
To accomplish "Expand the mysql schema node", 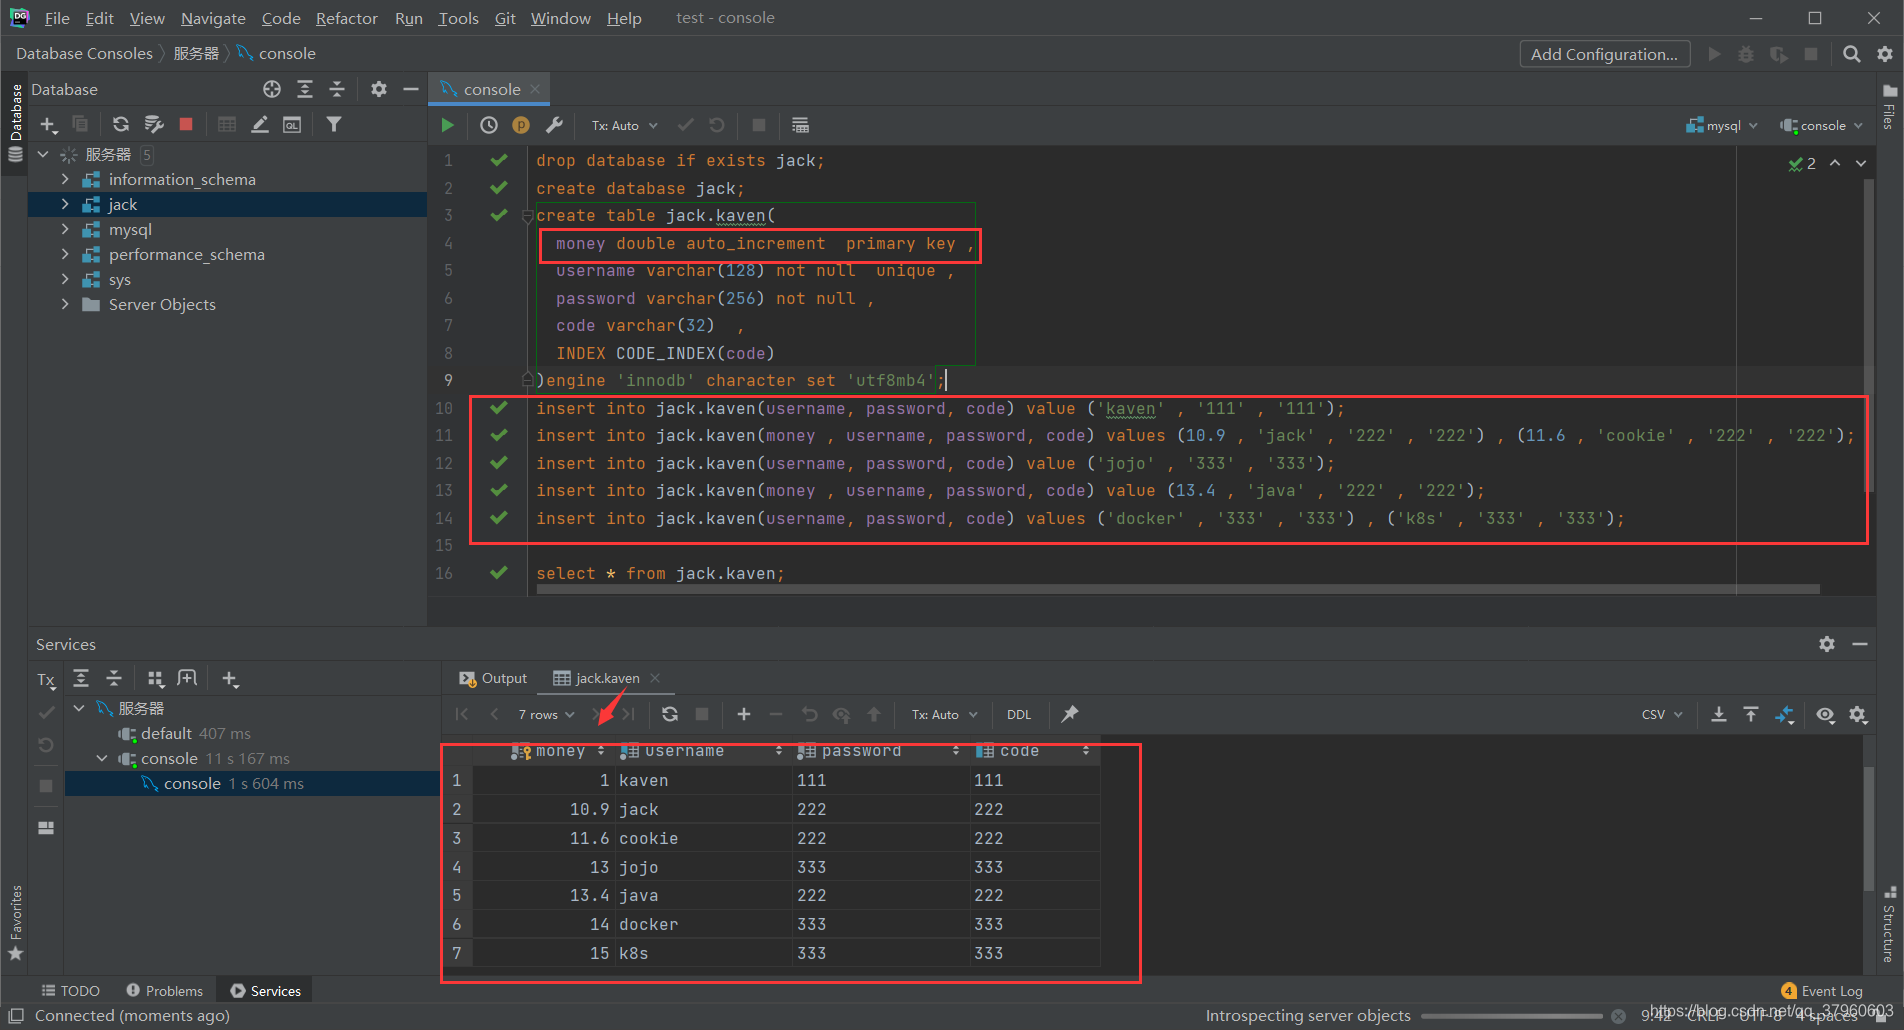I will (66, 229).
